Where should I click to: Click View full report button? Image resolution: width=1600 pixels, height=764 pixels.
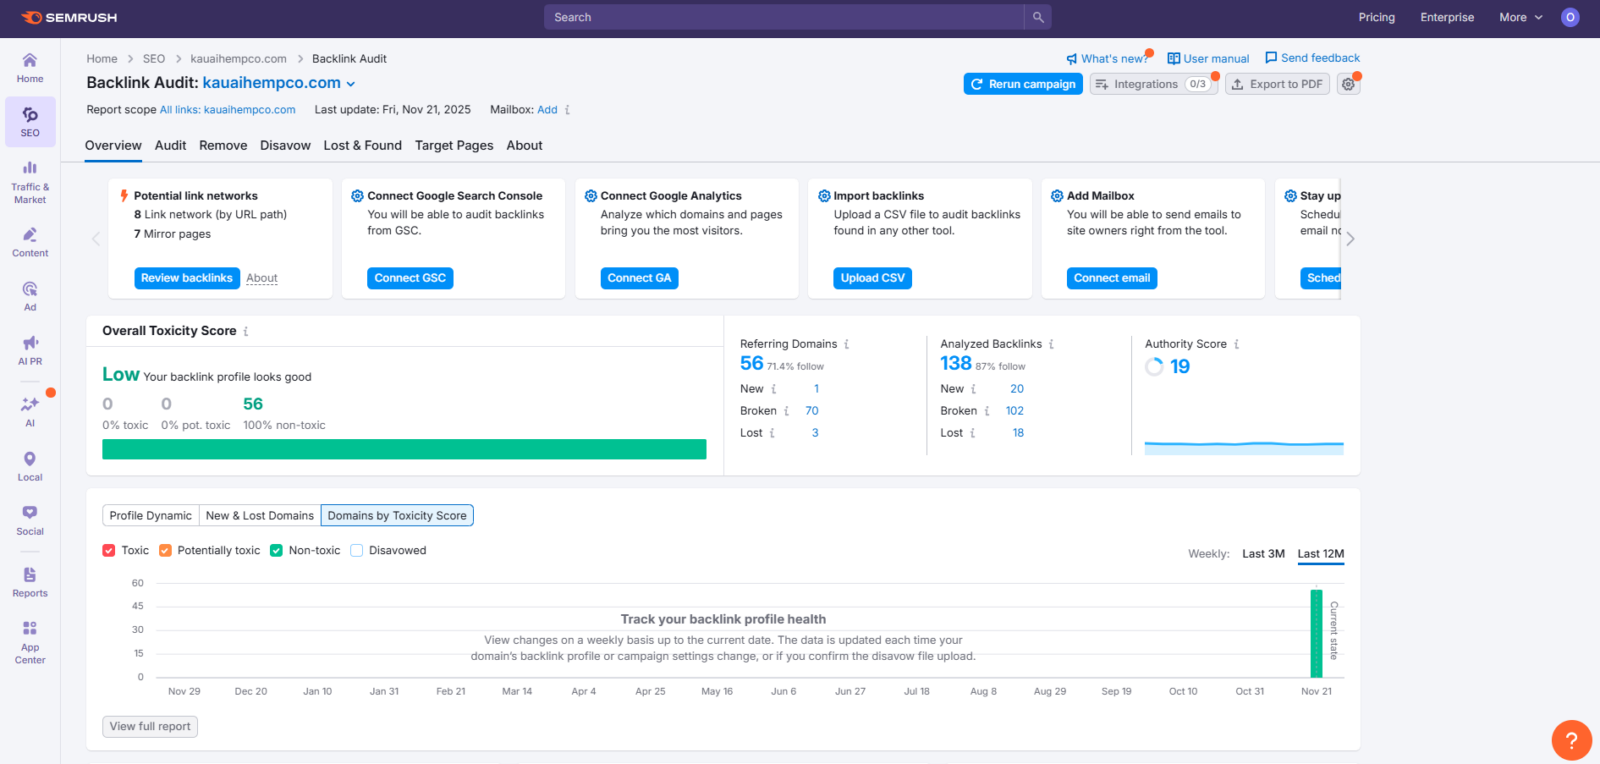(x=150, y=727)
